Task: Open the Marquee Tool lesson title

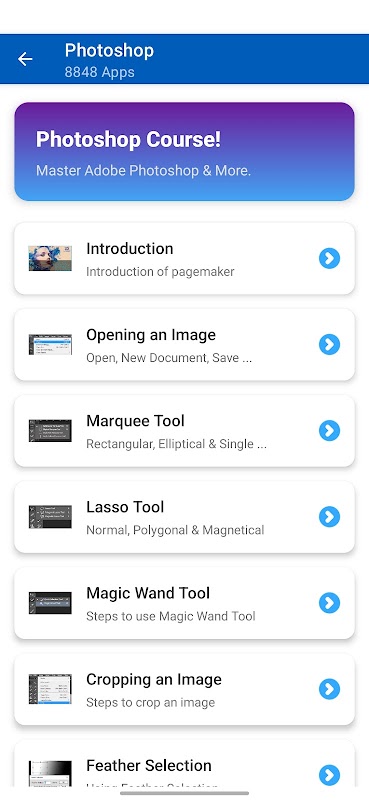Action: (x=135, y=421)
